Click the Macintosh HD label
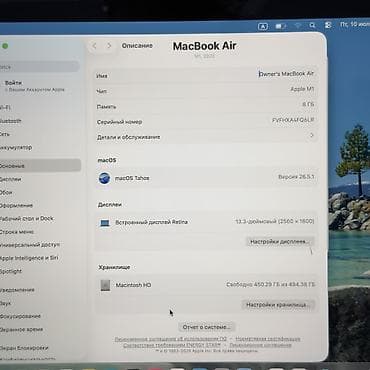 [x=133, y=285]
